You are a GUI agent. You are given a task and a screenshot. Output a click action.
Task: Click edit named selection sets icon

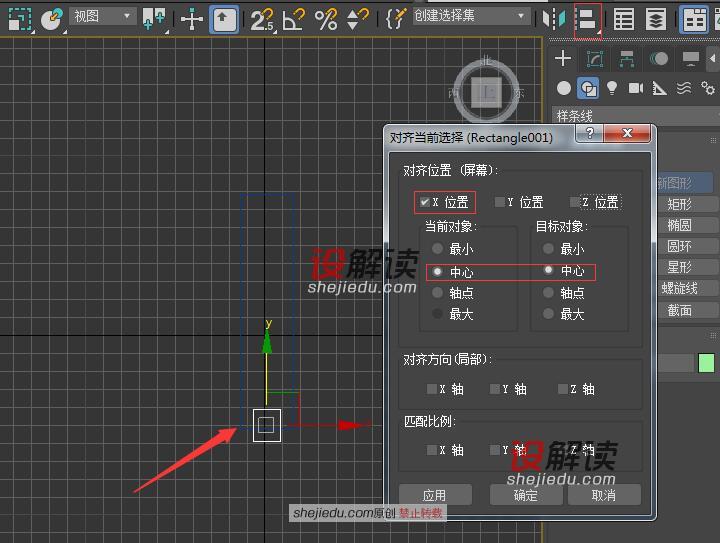pyautogui.click(x=396, y=19)
